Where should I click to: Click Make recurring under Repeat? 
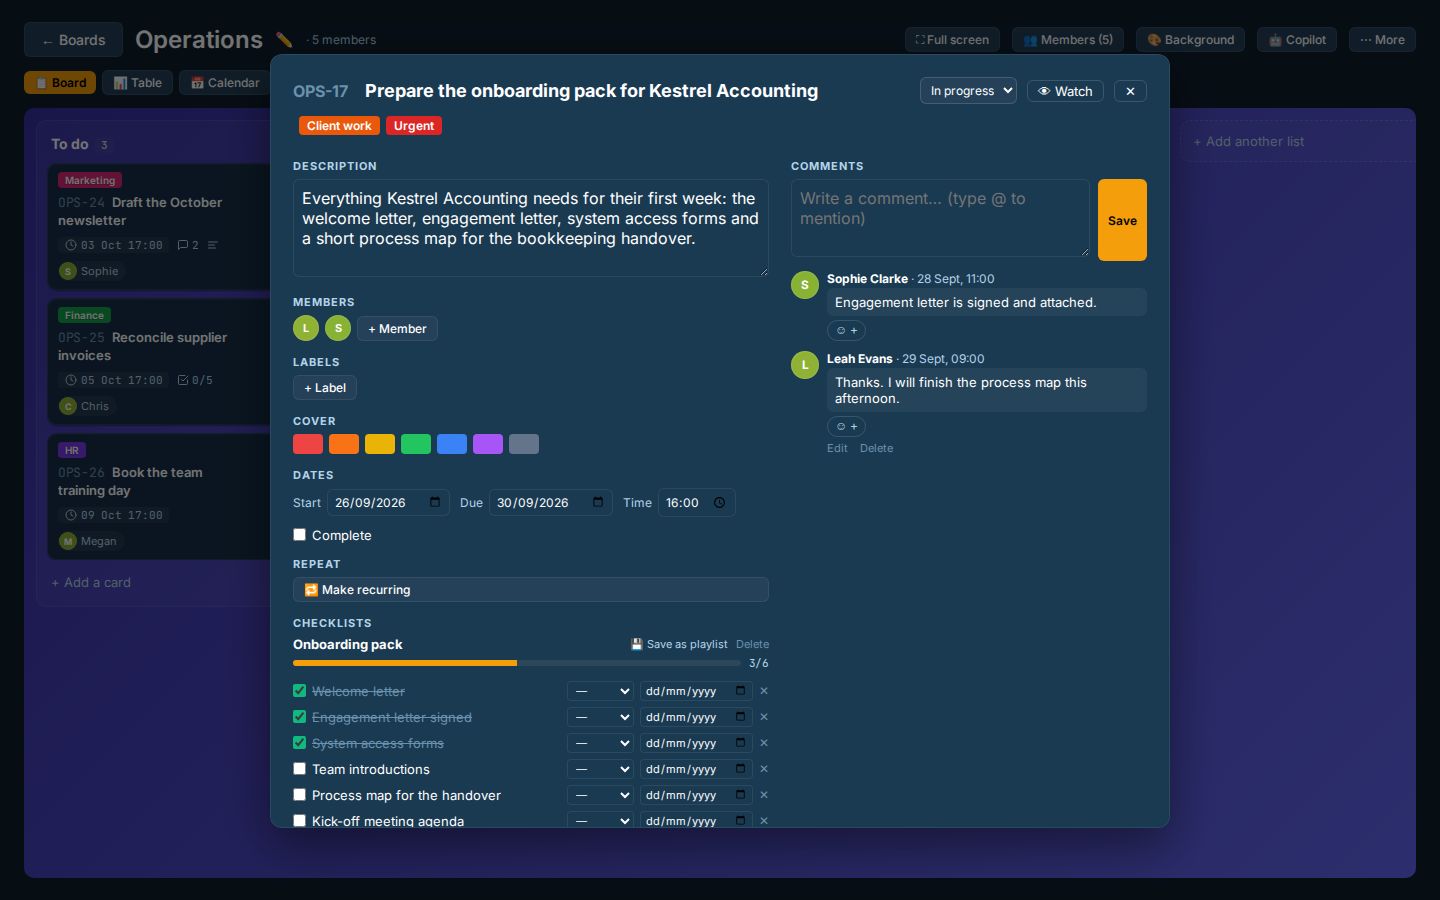[x=531, y=590]
